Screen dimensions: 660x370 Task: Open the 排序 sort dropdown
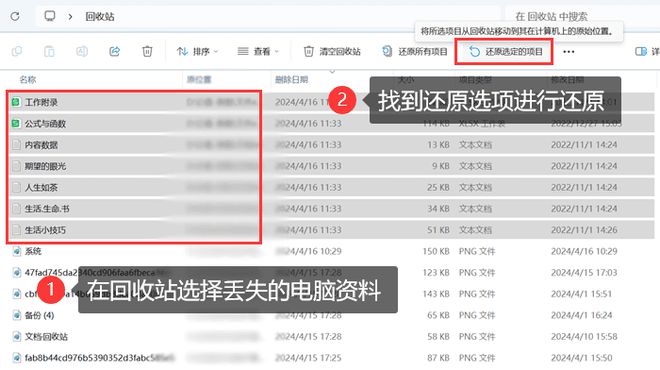(x=197, y=51)
